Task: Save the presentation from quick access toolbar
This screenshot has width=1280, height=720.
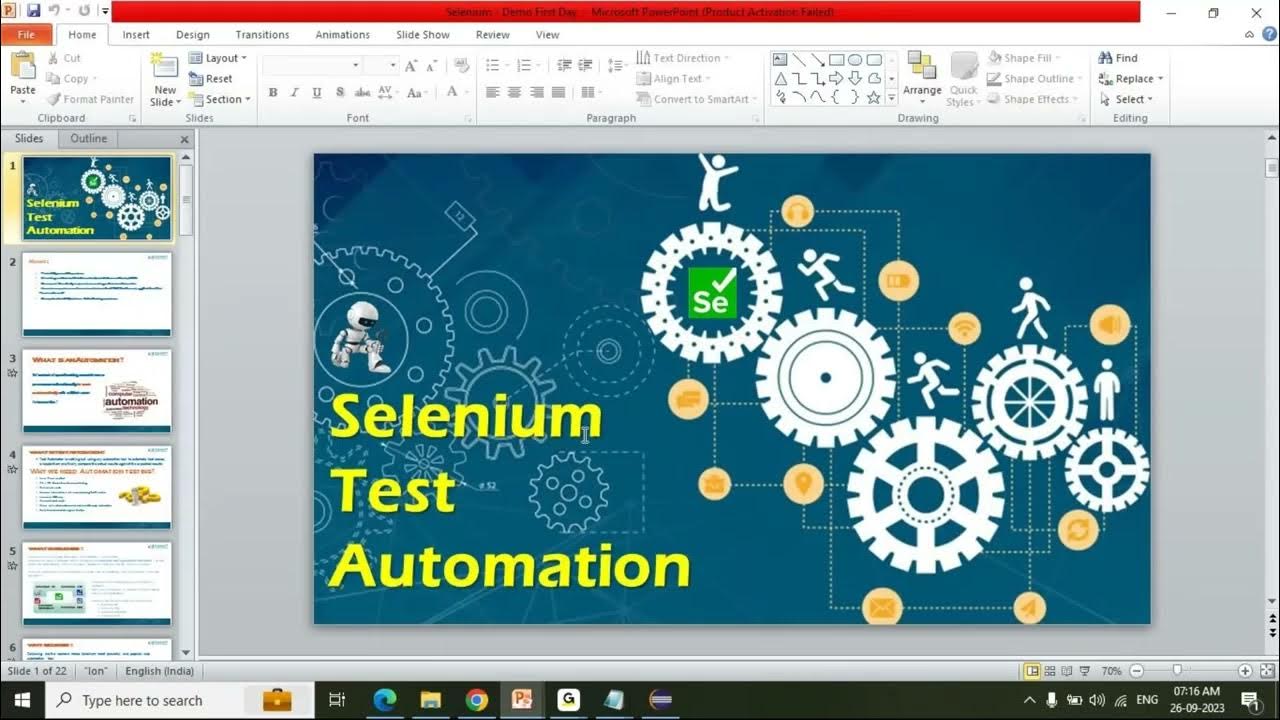Action: 33,11
